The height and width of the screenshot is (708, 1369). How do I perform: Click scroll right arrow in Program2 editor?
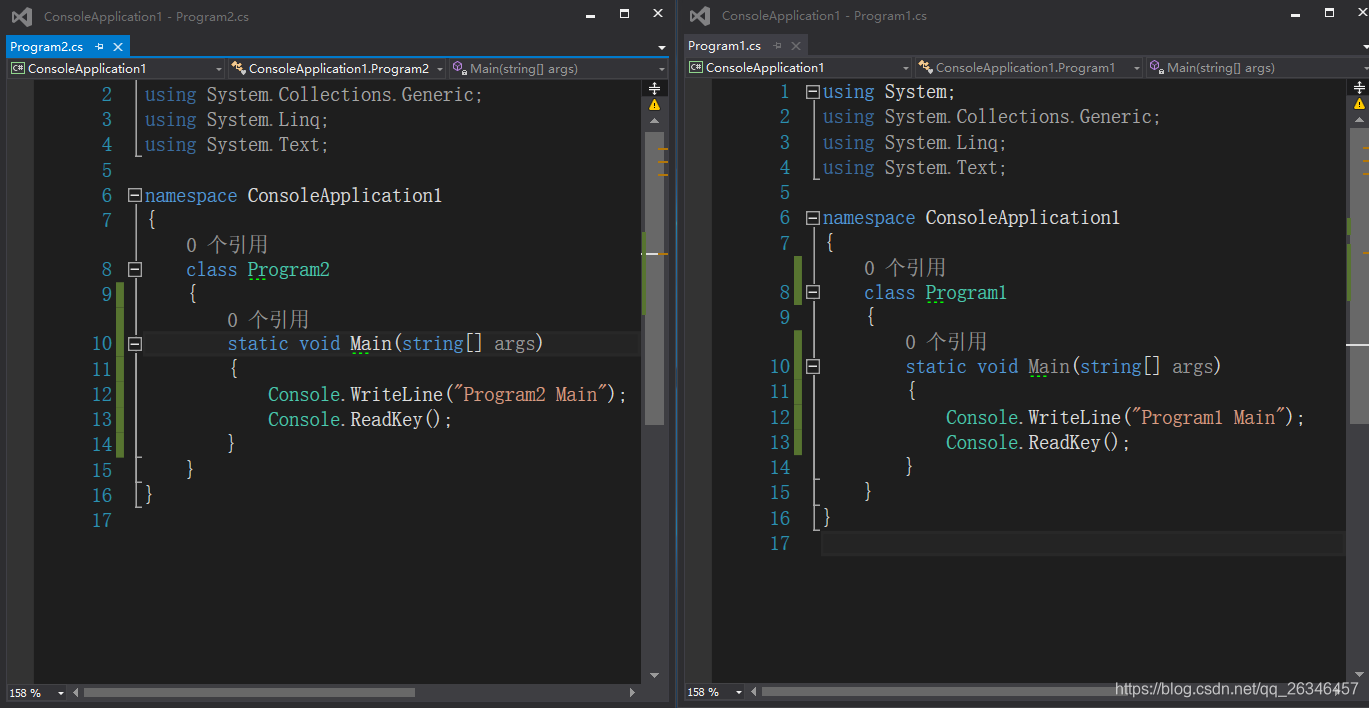click(632, 693)
